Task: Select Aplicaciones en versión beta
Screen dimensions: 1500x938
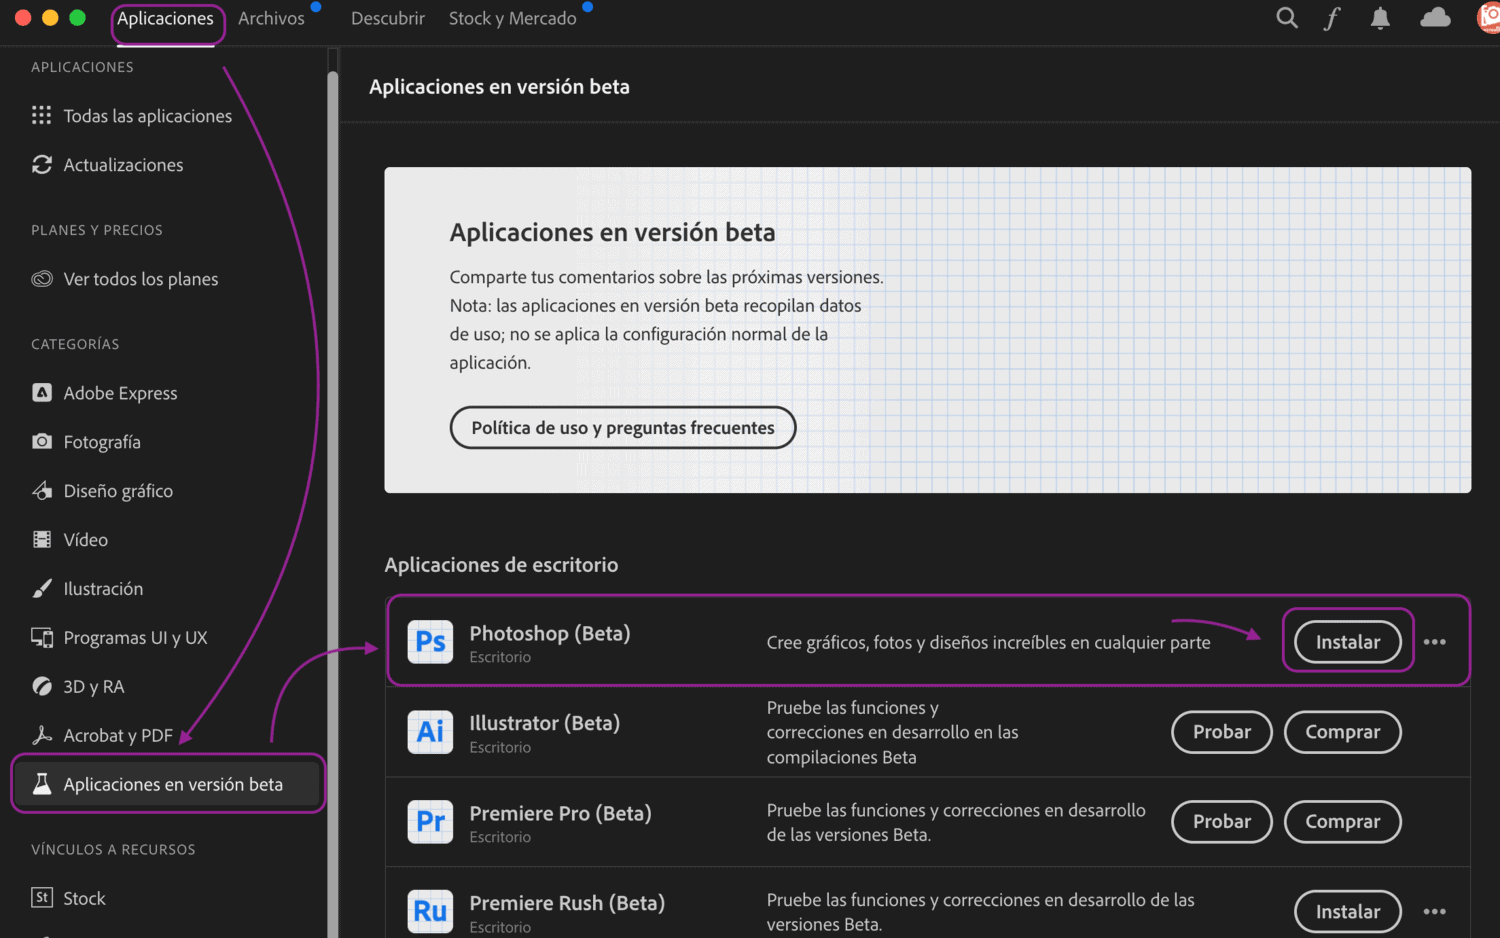Action: (x=168, y=784)
